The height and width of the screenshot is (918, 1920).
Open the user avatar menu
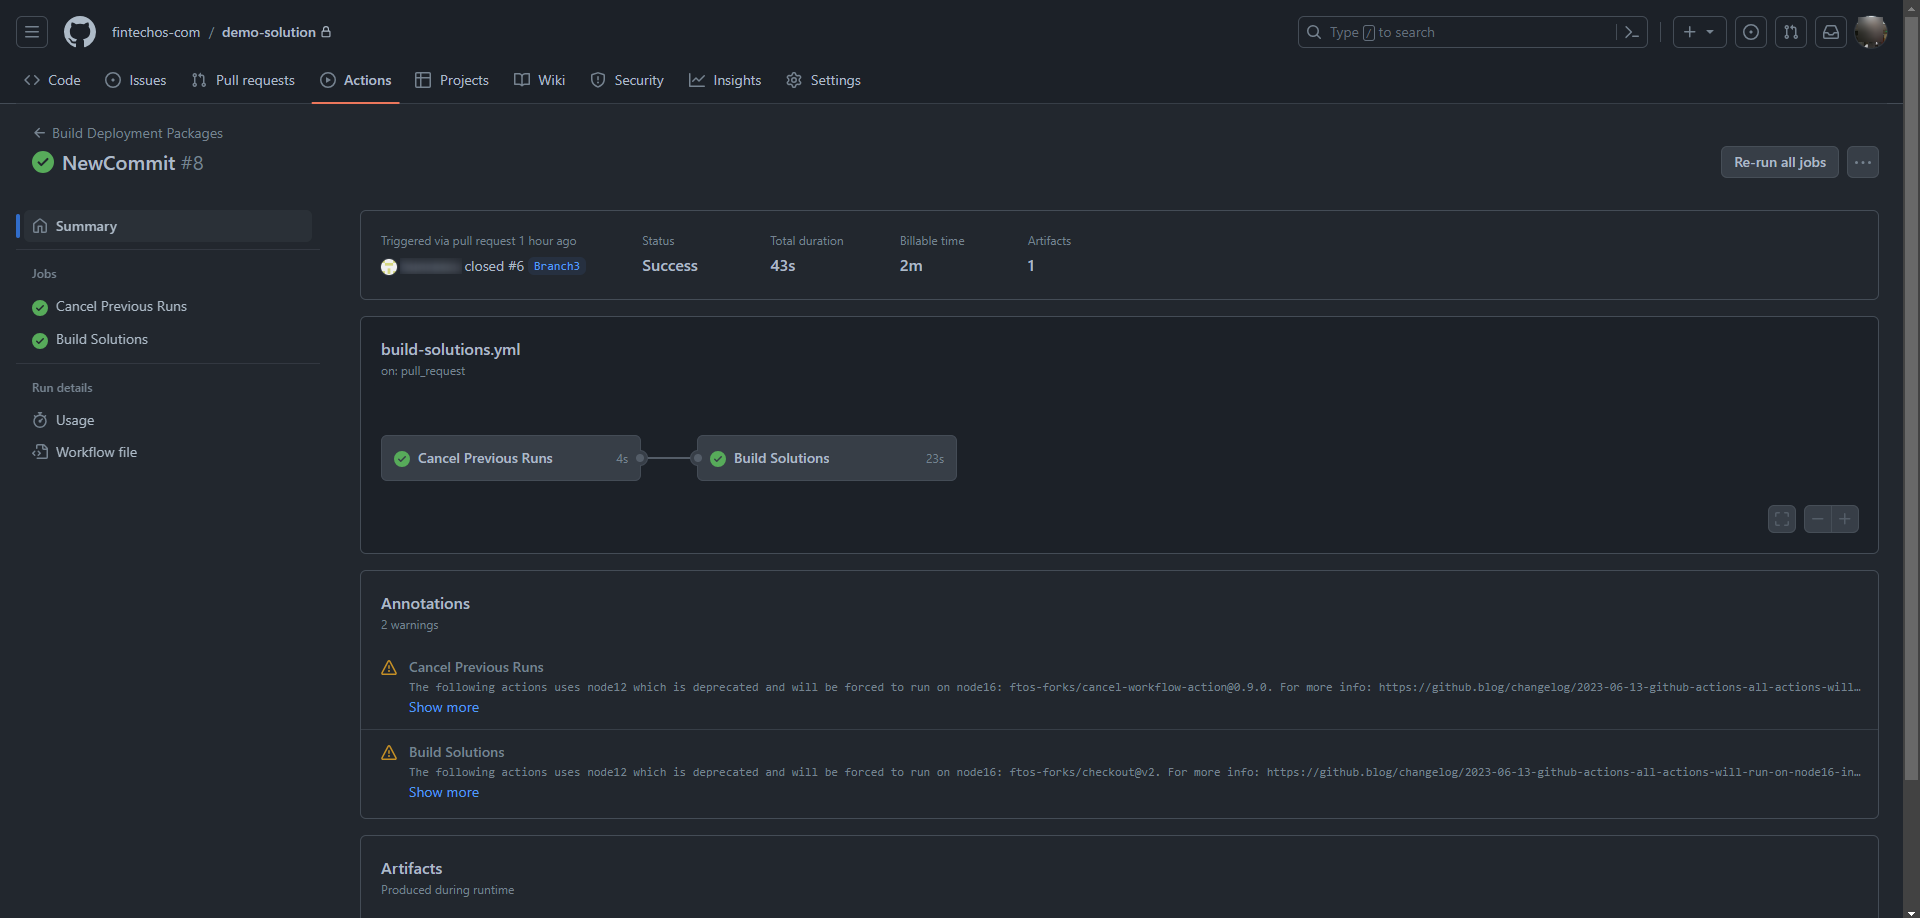click(x=1870, y=32)
